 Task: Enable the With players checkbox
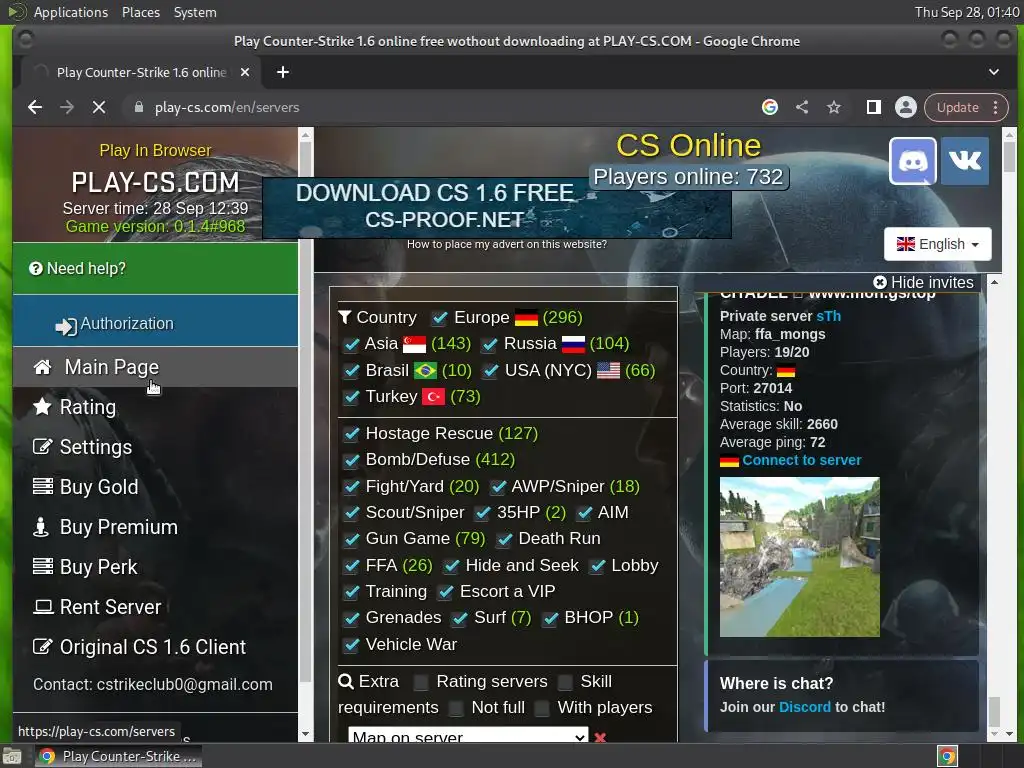pos(542,708)
